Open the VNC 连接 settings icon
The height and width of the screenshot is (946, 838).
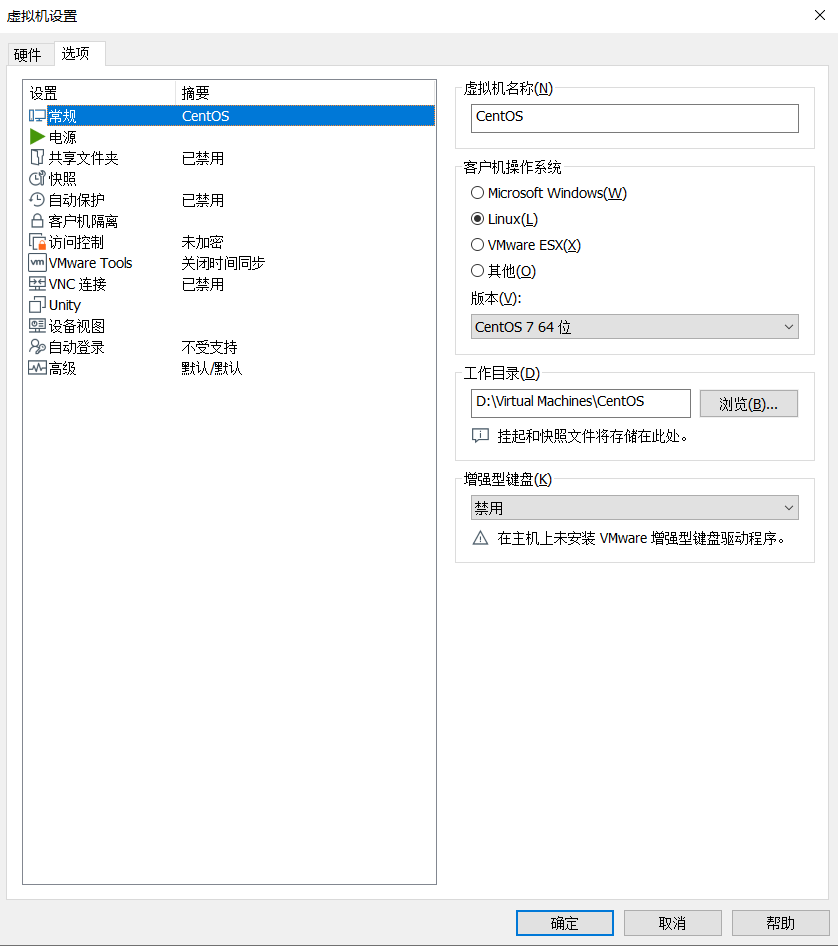pyautogui.click(x=38, y=284)
